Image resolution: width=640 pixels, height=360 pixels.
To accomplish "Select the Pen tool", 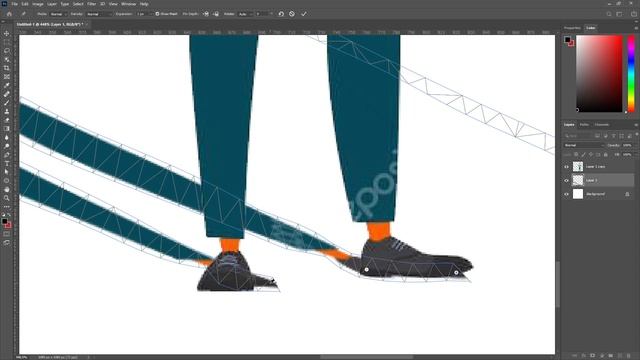I will click(7, 155).
